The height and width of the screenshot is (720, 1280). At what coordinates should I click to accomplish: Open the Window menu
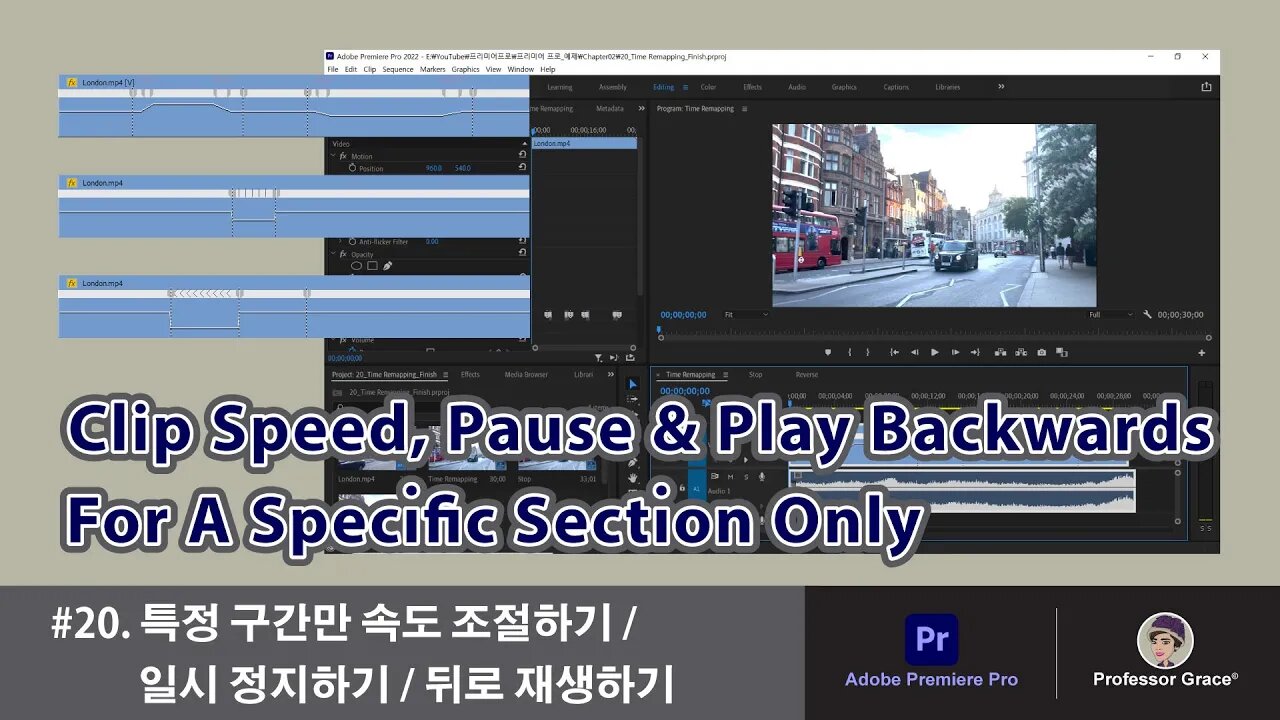pyautogui.click(x=520, y=69)
